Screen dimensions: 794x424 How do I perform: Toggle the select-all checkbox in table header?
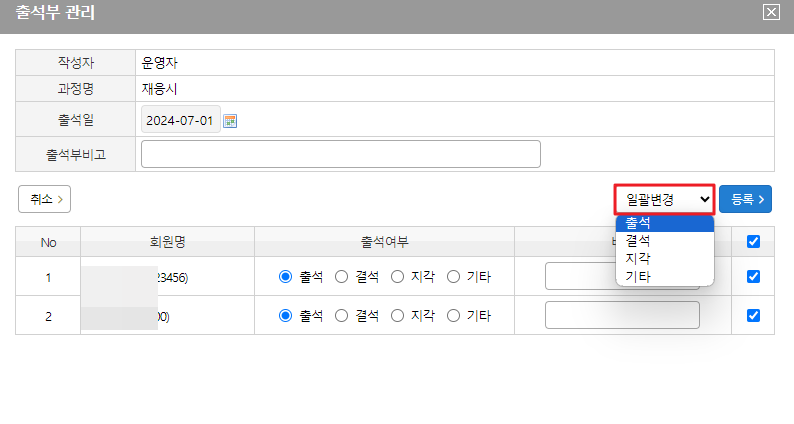click(754, 241)
